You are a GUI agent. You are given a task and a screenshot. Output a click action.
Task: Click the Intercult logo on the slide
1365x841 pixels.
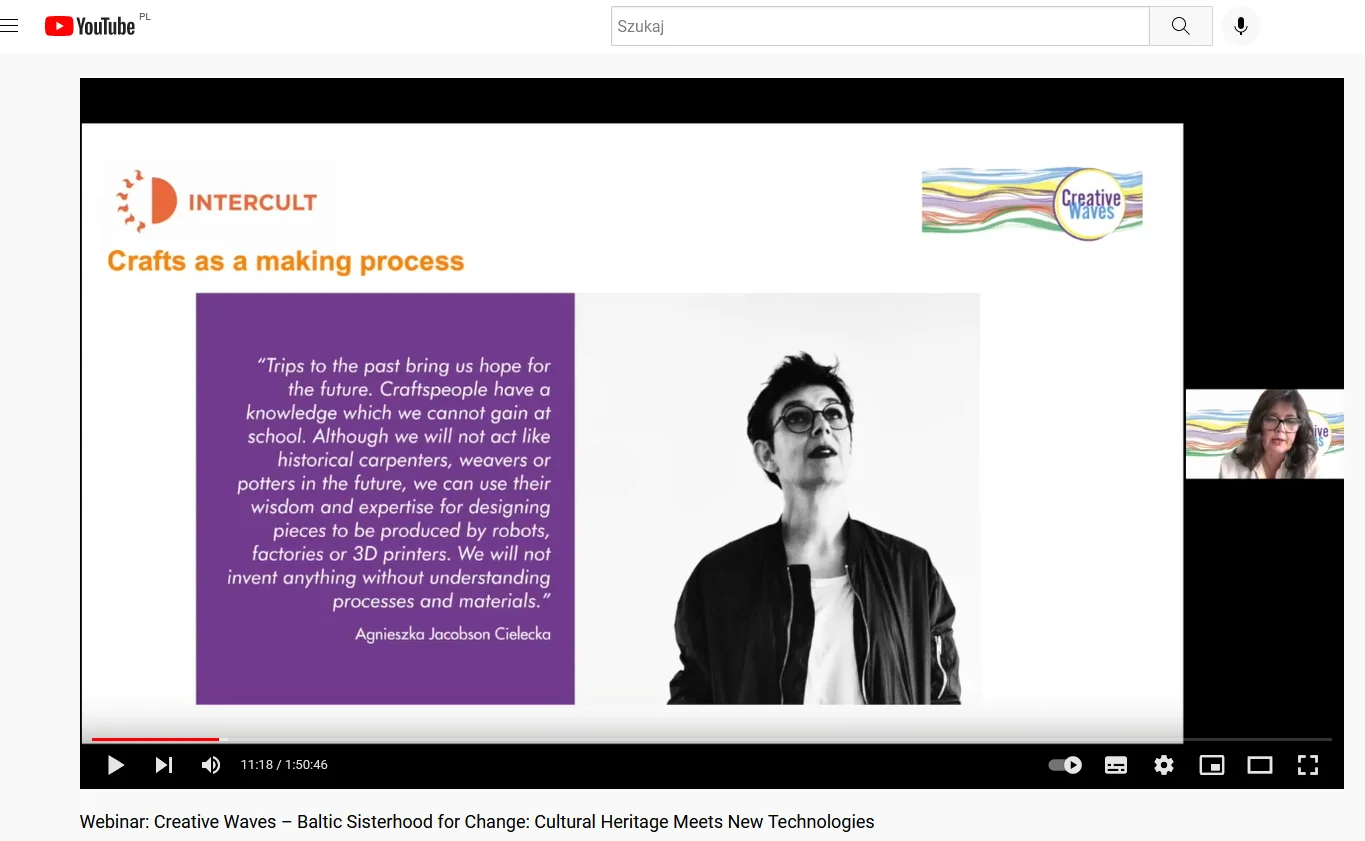point(217,201)
